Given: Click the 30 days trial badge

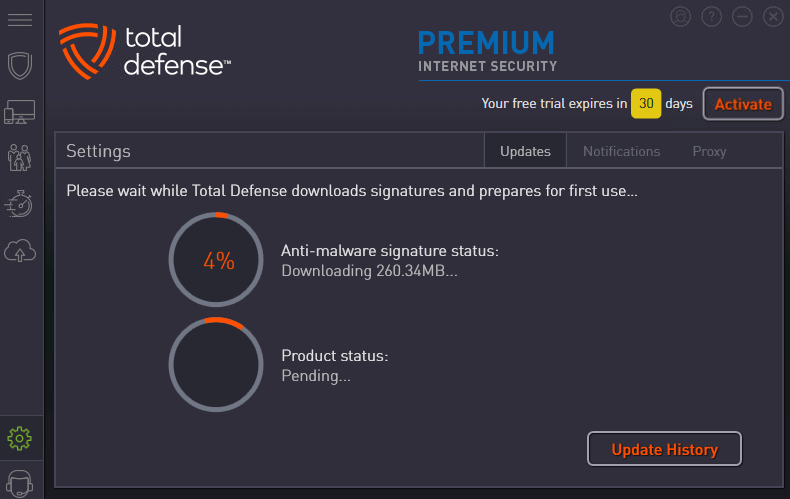Looking at the screenshot, I should point(646,103).
